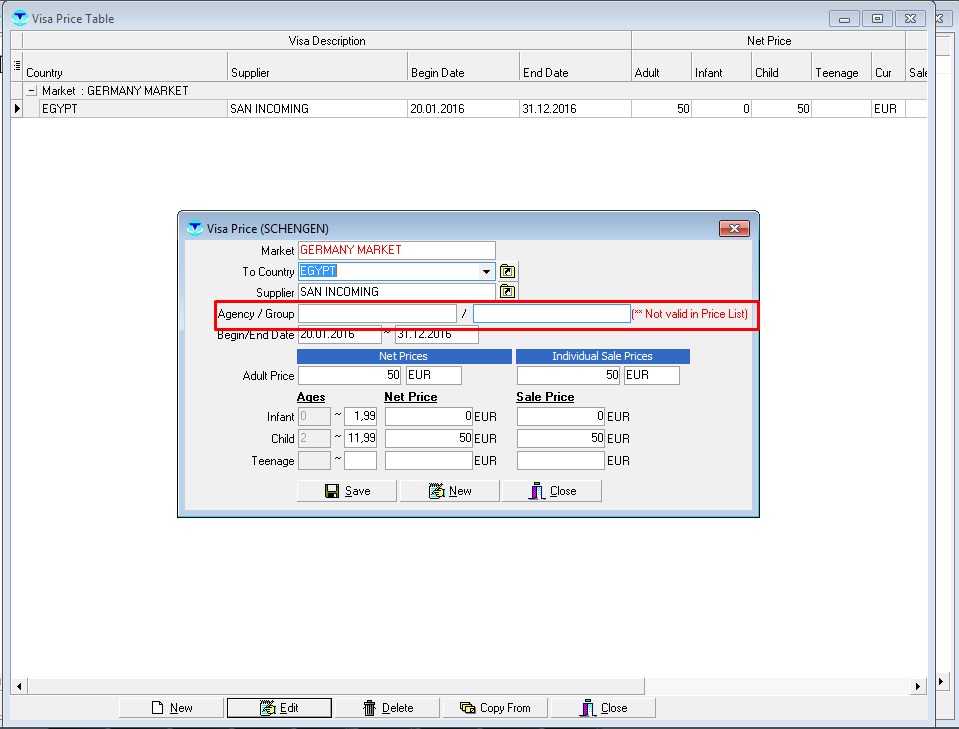Image resolution: width=959 pixels, height=729 pixels.
Task: Click the Adult Net Price field
Action: coord(350,376)
